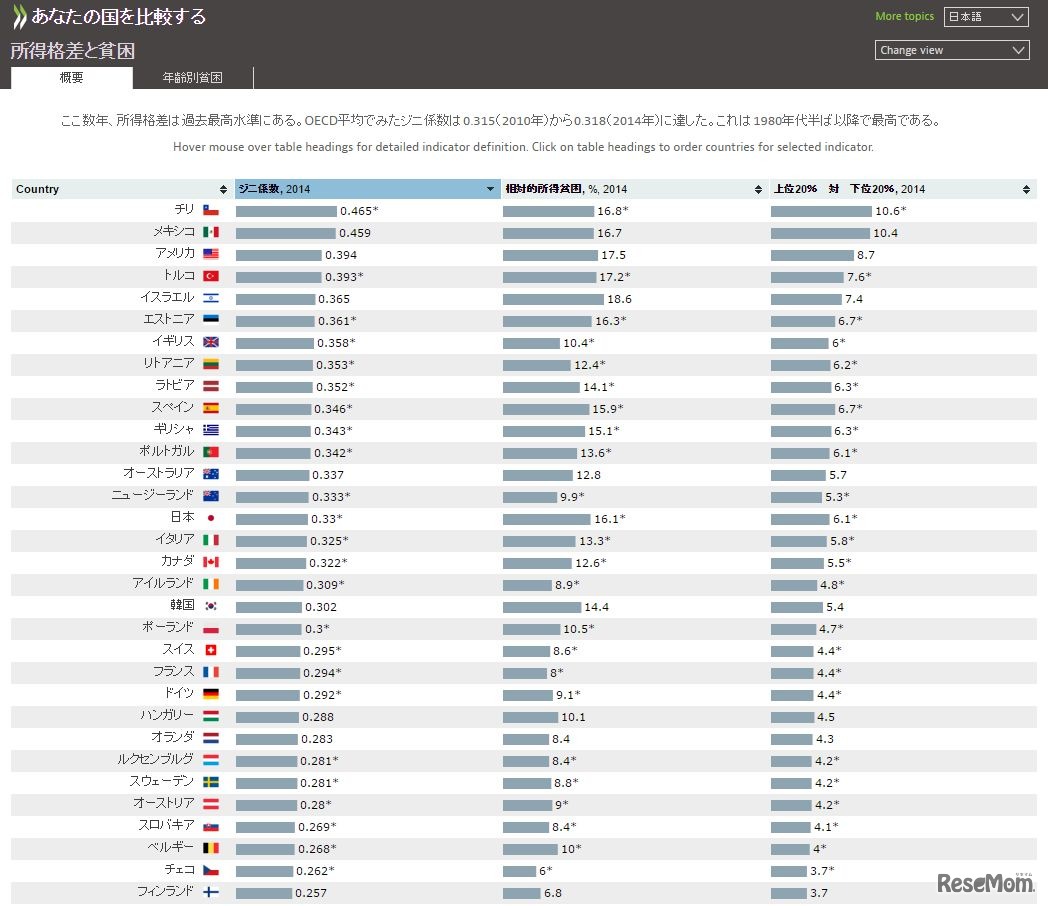Click the Poland flag icon
The height and width of the screenshot is (906, 1048).
point(211,628)
